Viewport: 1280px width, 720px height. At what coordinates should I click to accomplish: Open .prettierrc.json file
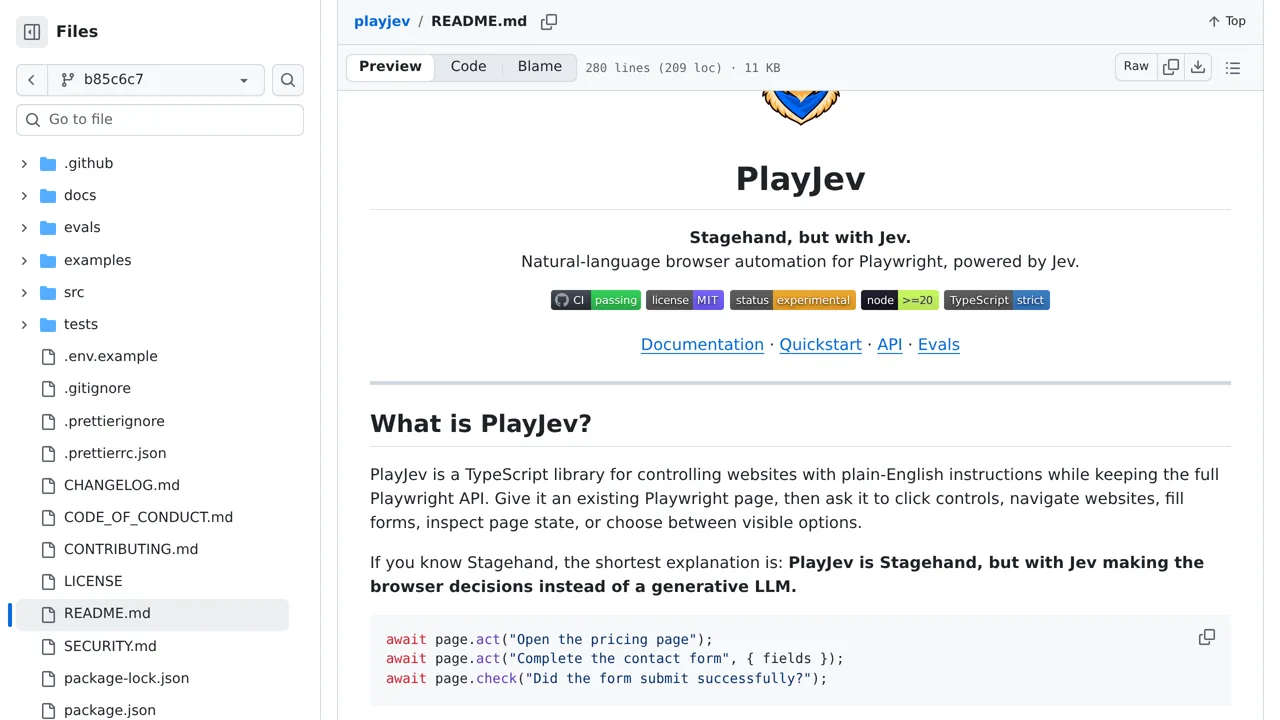pos(115,453)
